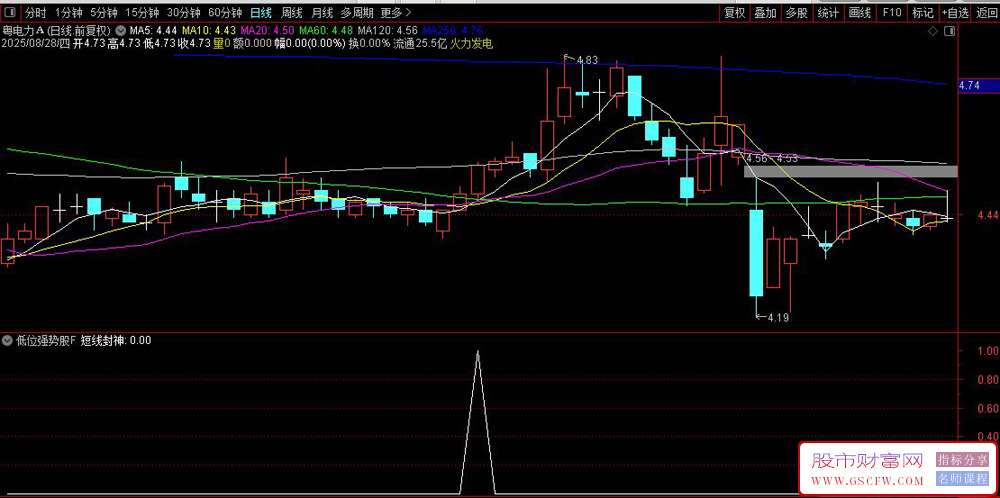
Task: Switch to 月线 monthly chart
Action: [321, 12]
